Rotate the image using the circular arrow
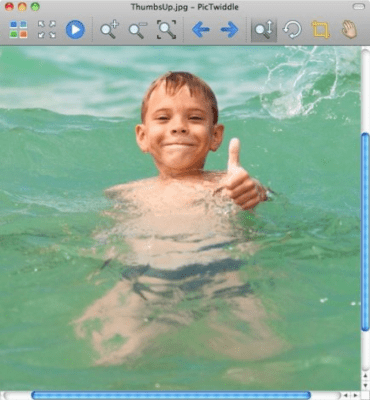The image size is (370, 400). (x=292, y=30)
